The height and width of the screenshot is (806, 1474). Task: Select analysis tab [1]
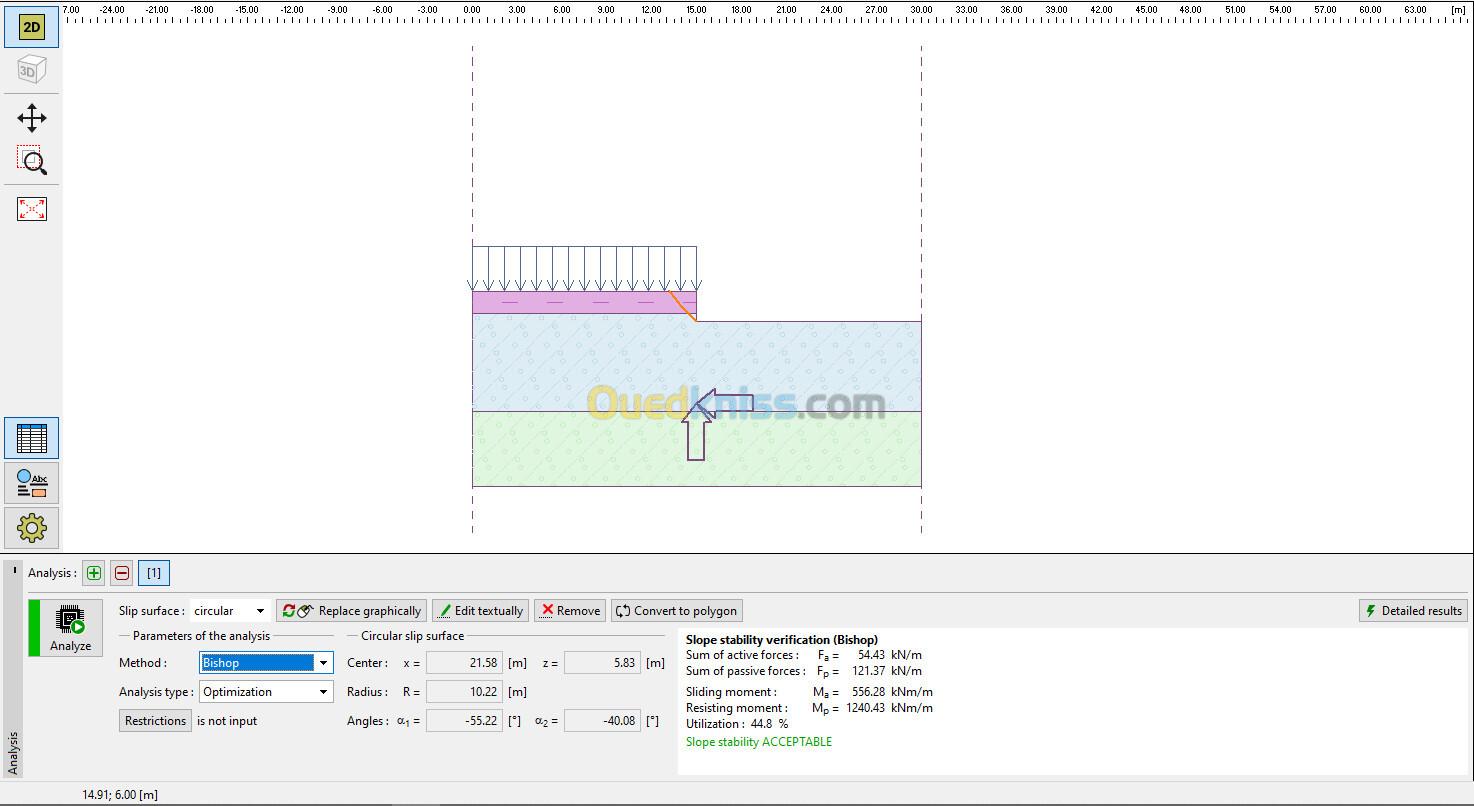(x=153, y=573)
